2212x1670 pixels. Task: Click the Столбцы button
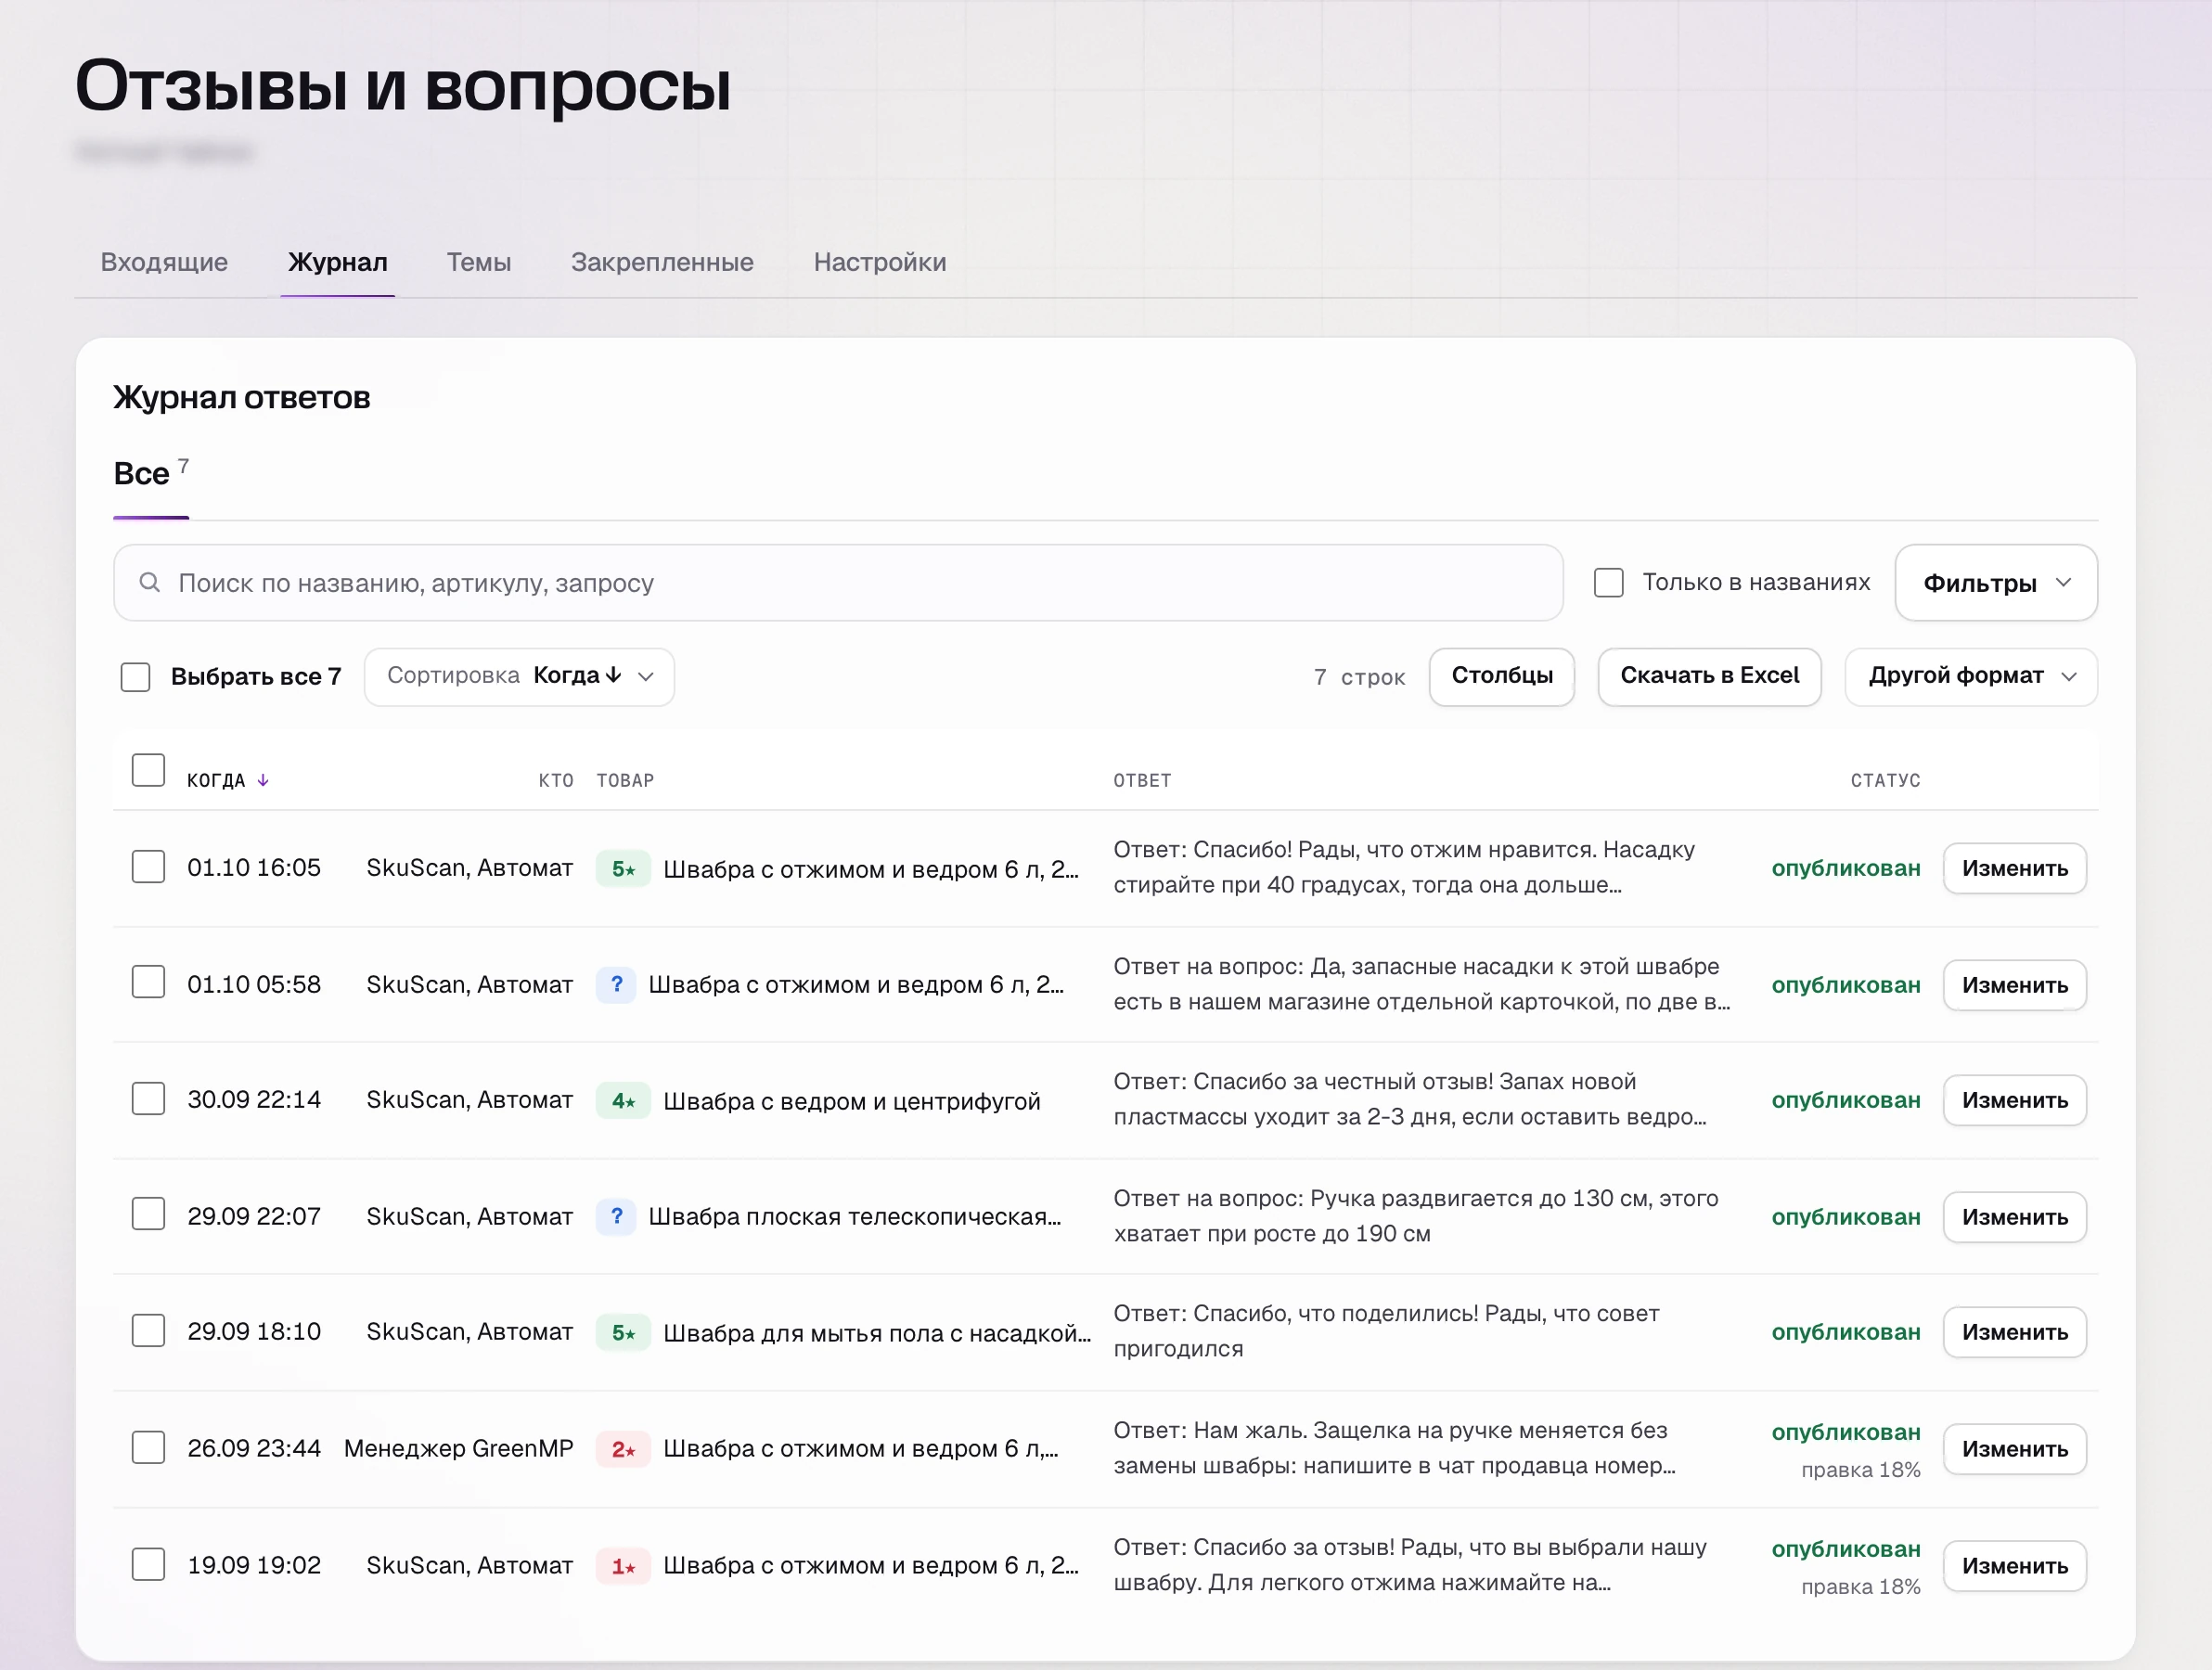click(1502, 677)
